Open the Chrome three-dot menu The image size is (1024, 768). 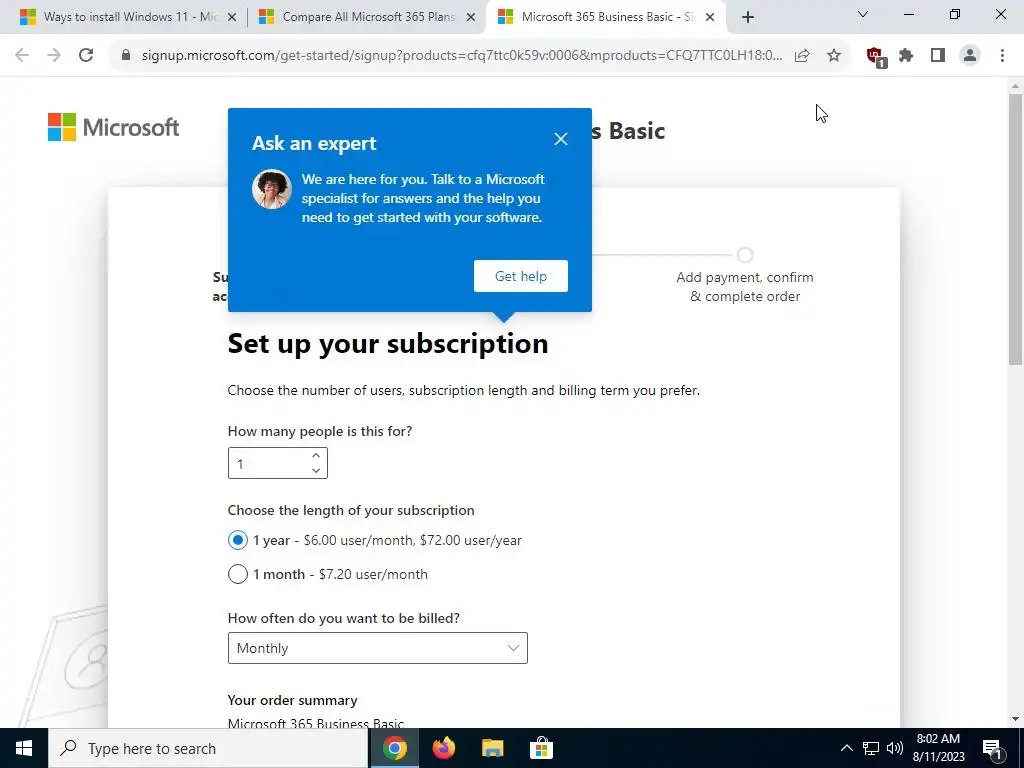tap(1002, 56)
